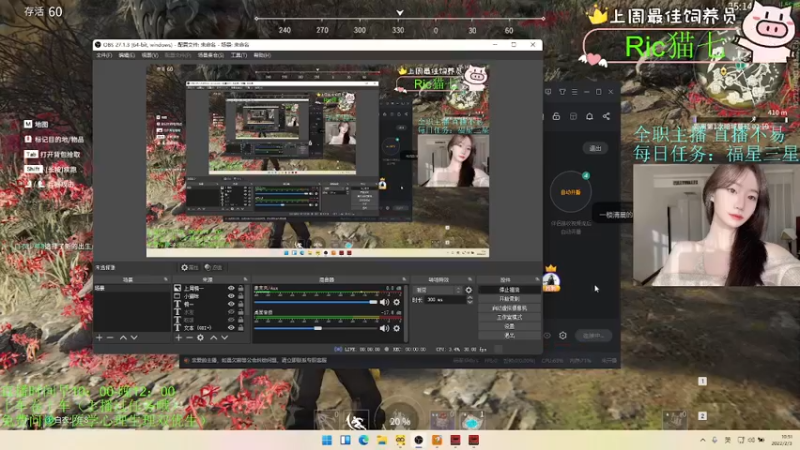Open transition properties gear in 转场特效 panel

pos(469,290)
